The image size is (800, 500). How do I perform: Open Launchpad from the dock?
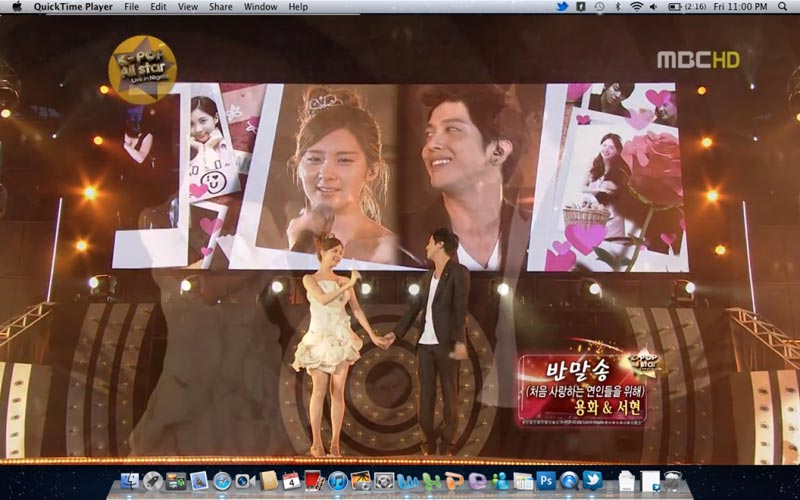point(153,481)
